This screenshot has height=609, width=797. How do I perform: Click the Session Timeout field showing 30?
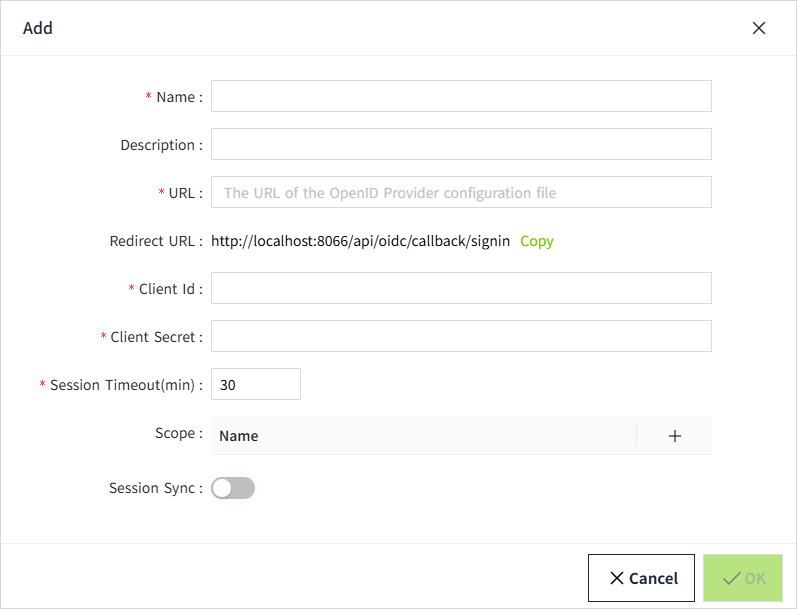[256, 384]
